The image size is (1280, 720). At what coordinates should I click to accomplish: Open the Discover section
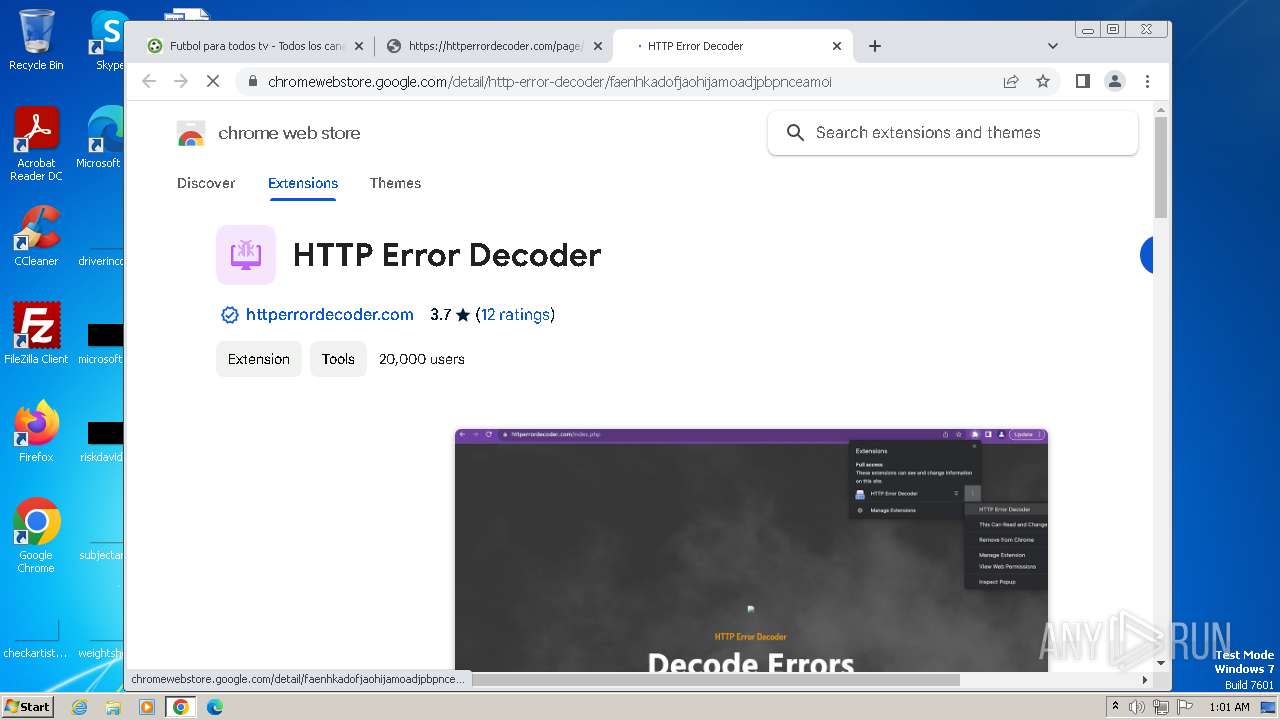(206, 183)
